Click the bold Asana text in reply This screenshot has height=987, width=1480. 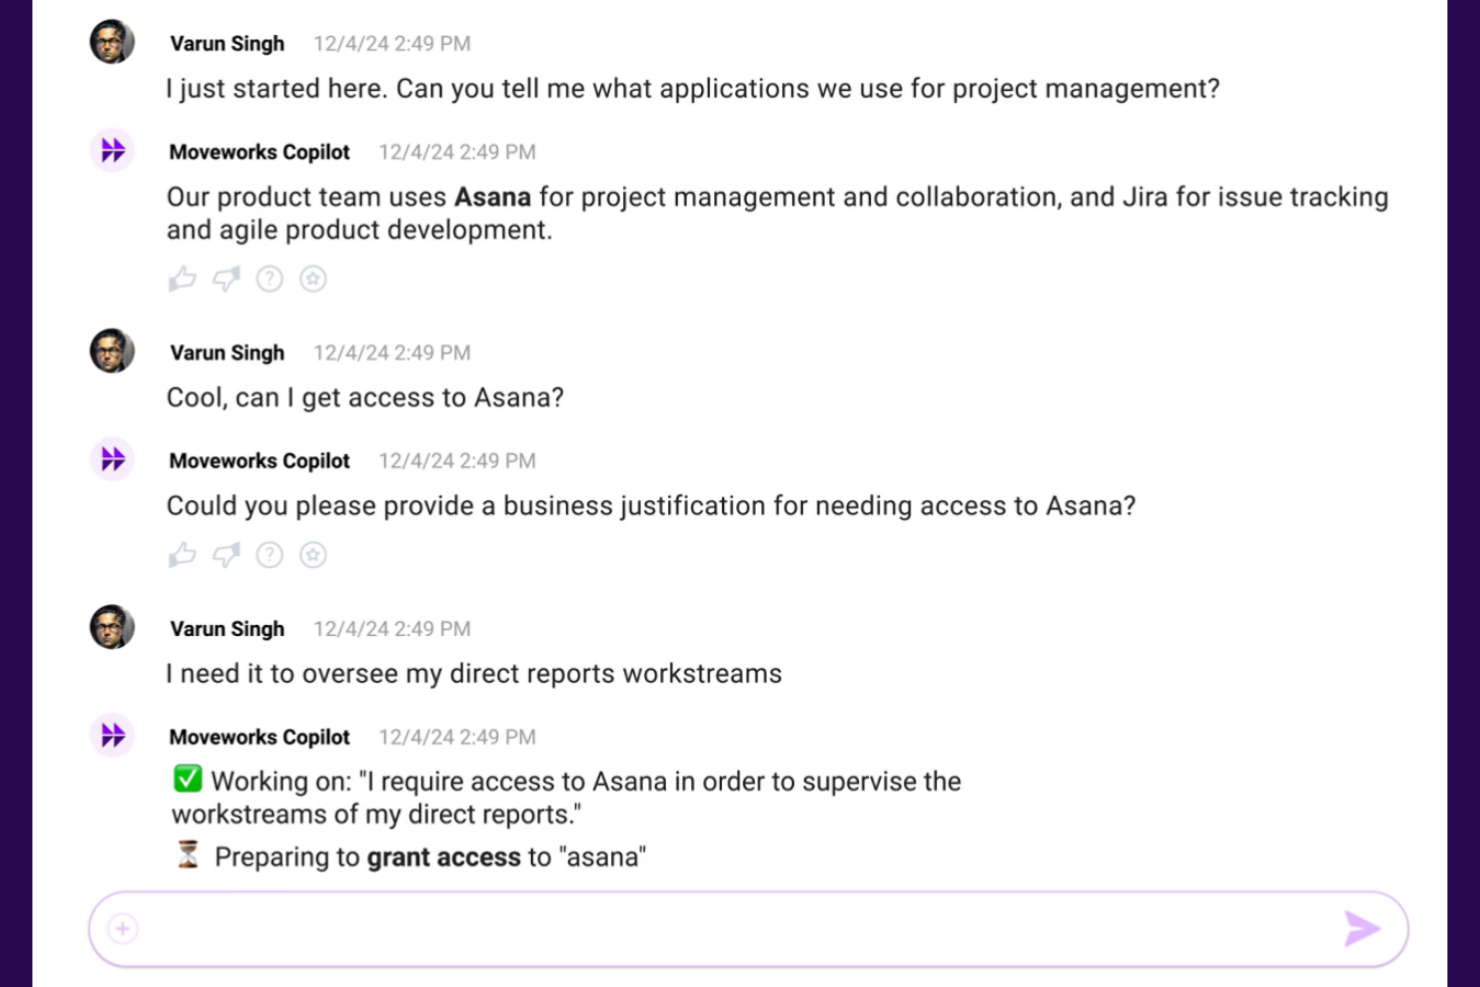(x=493, y=197)
